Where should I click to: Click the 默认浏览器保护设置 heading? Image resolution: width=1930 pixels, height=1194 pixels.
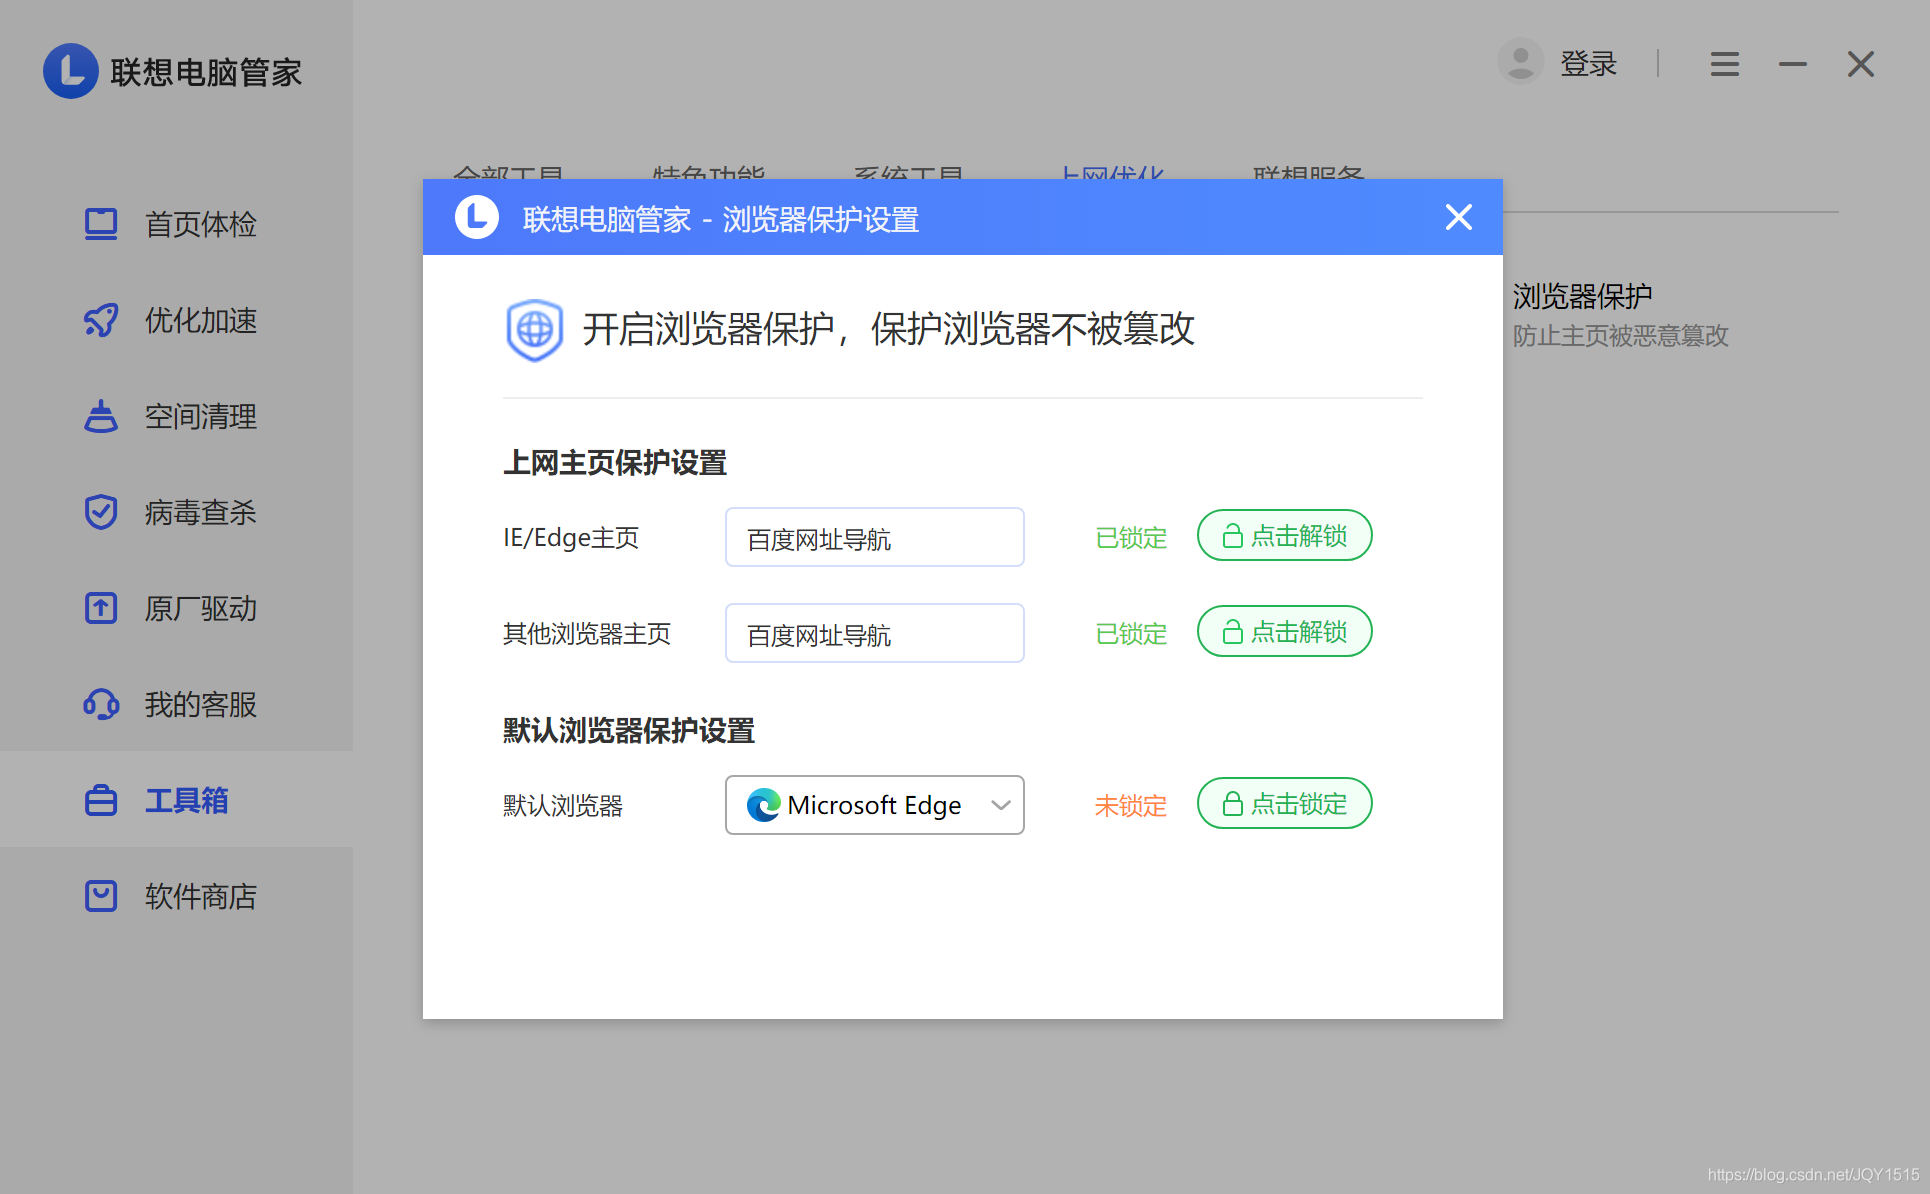pyautogui.click(x=629, y=731)
